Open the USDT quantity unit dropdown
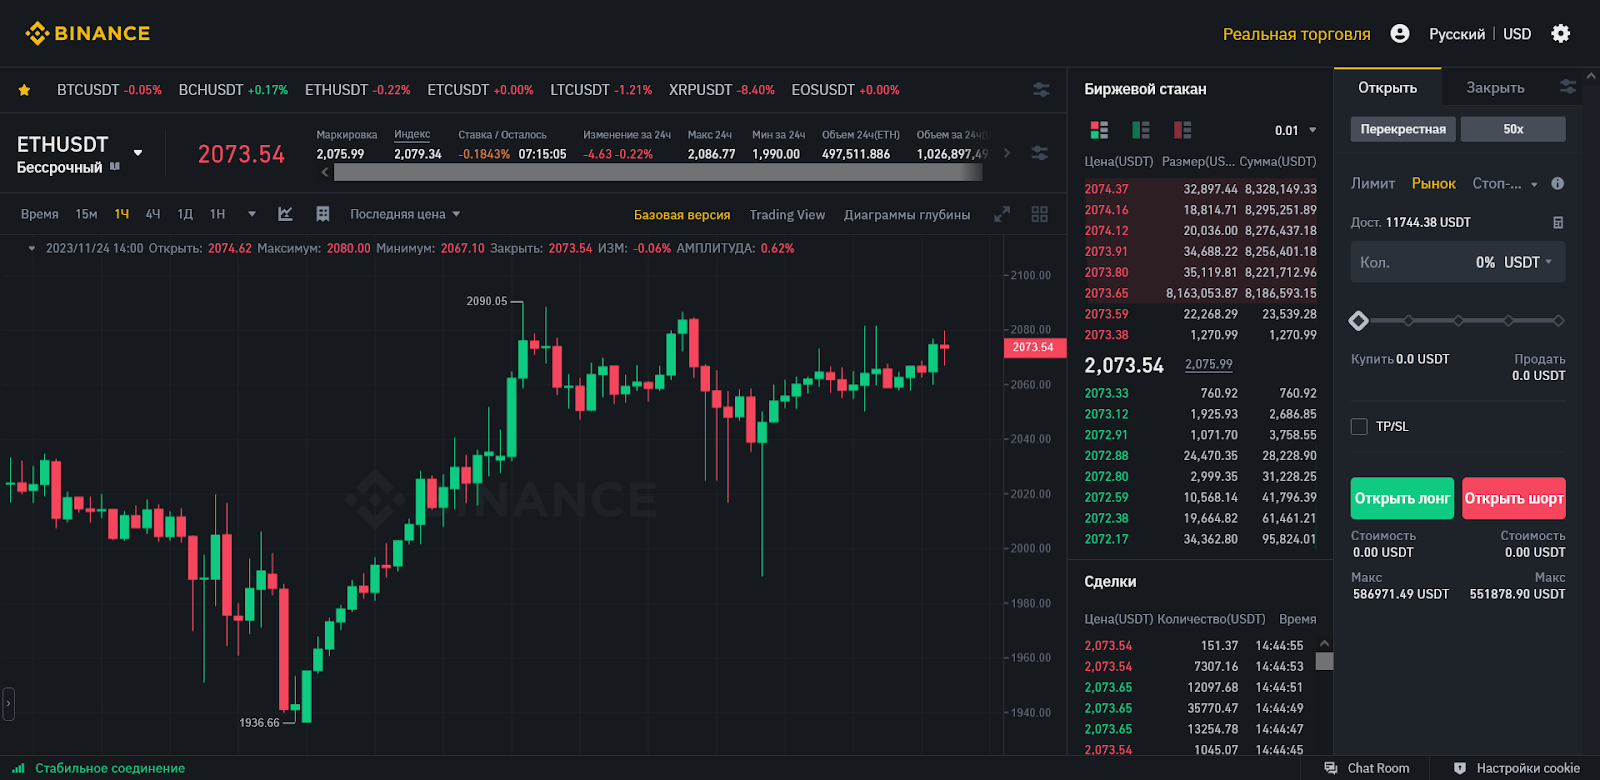1600x780 pixels. (1528, 262)
